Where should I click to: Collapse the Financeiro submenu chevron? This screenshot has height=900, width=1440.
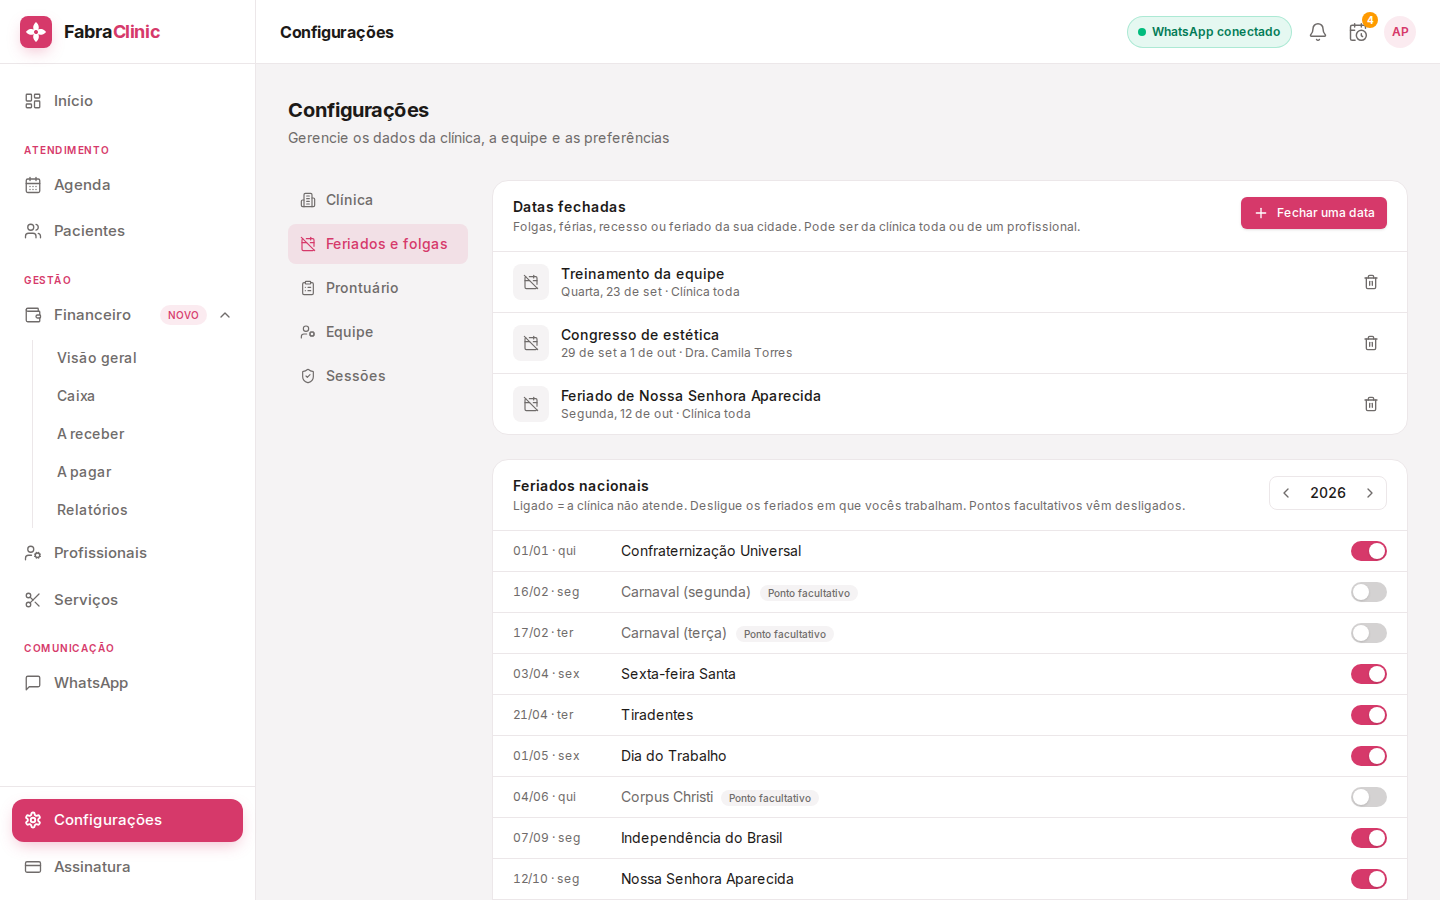(x=225, y=315)
